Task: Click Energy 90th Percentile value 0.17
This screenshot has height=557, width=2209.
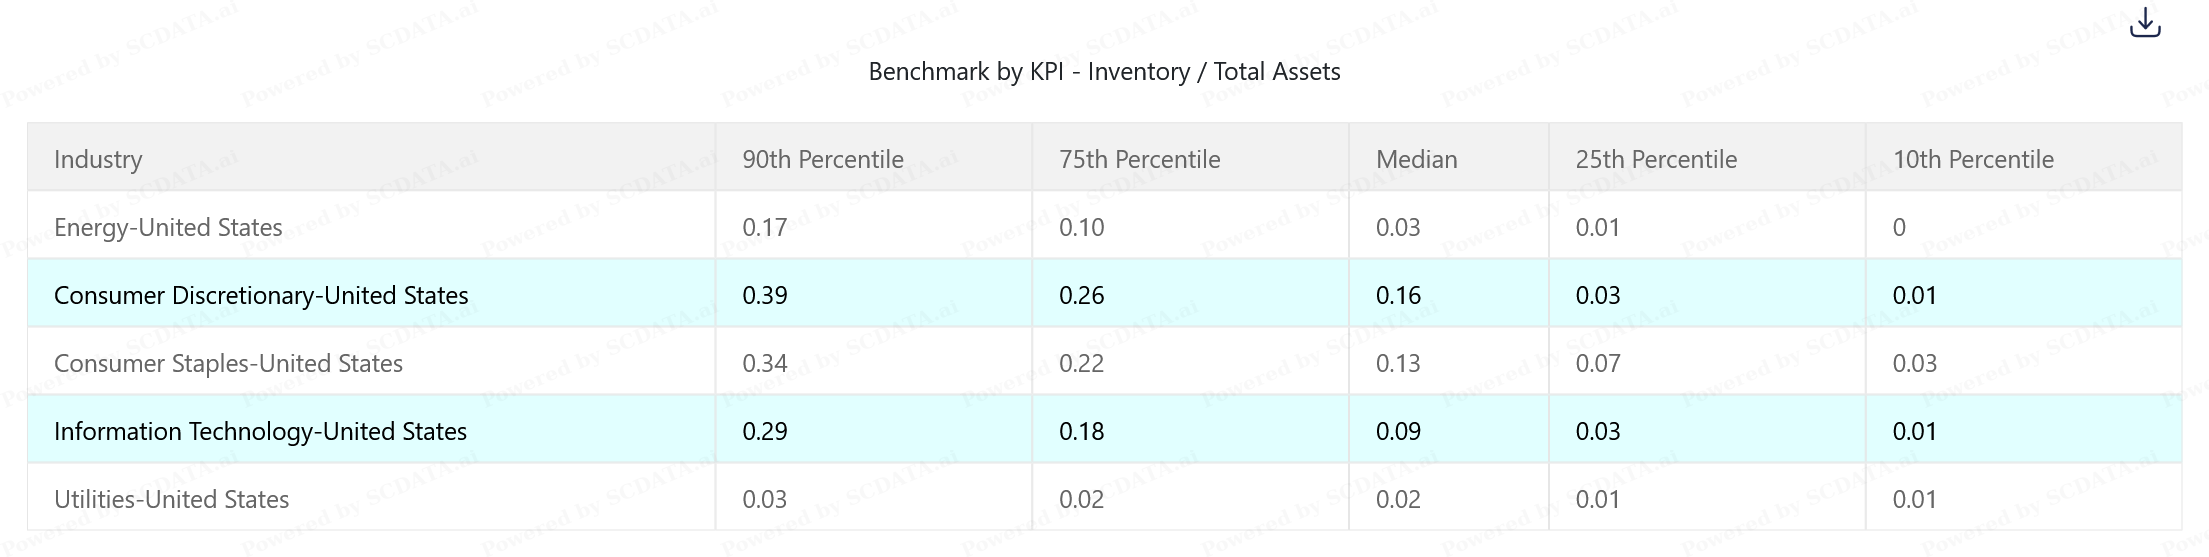Action: [x=765, y=227]
